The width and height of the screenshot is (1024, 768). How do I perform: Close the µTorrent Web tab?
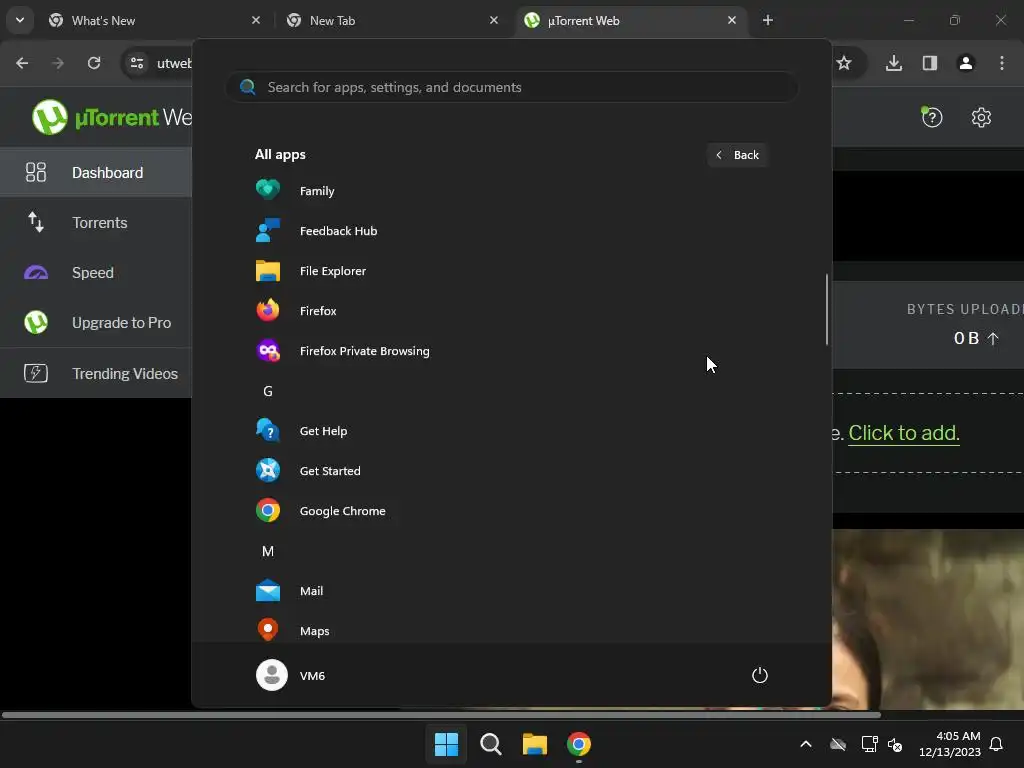[731, 20]
